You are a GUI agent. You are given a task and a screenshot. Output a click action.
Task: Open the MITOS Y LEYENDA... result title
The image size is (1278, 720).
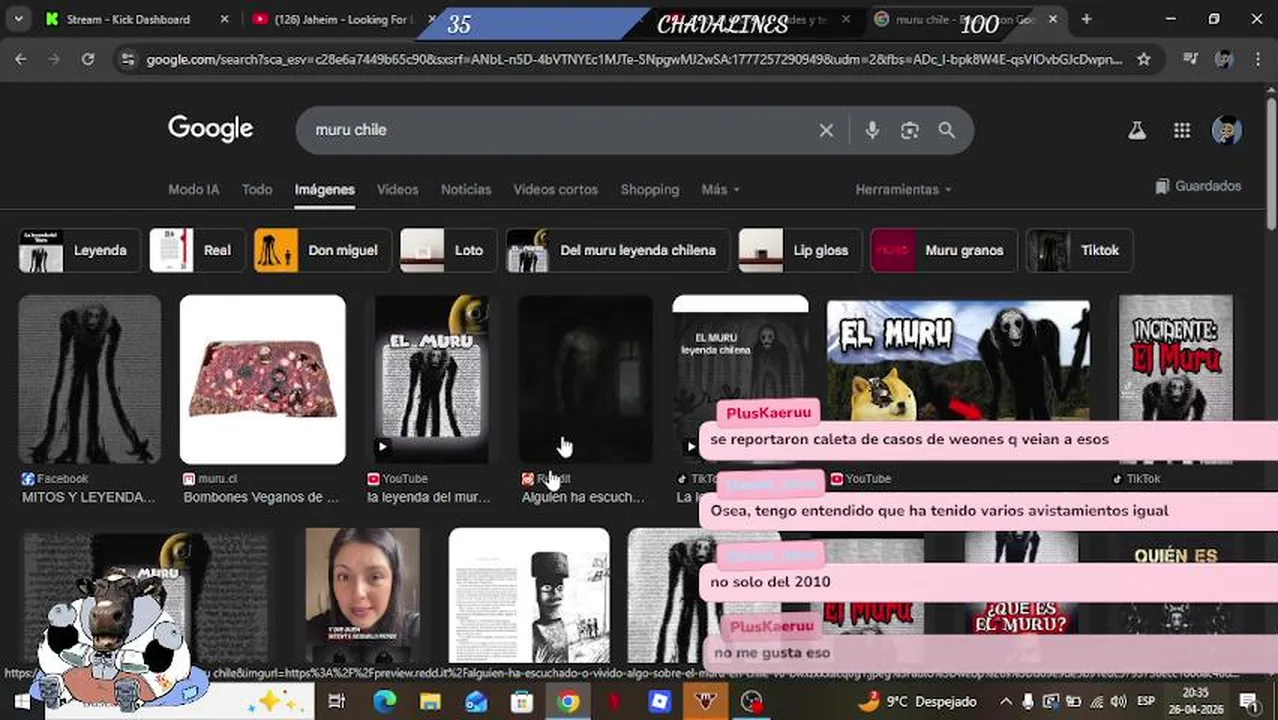(89, 497)
